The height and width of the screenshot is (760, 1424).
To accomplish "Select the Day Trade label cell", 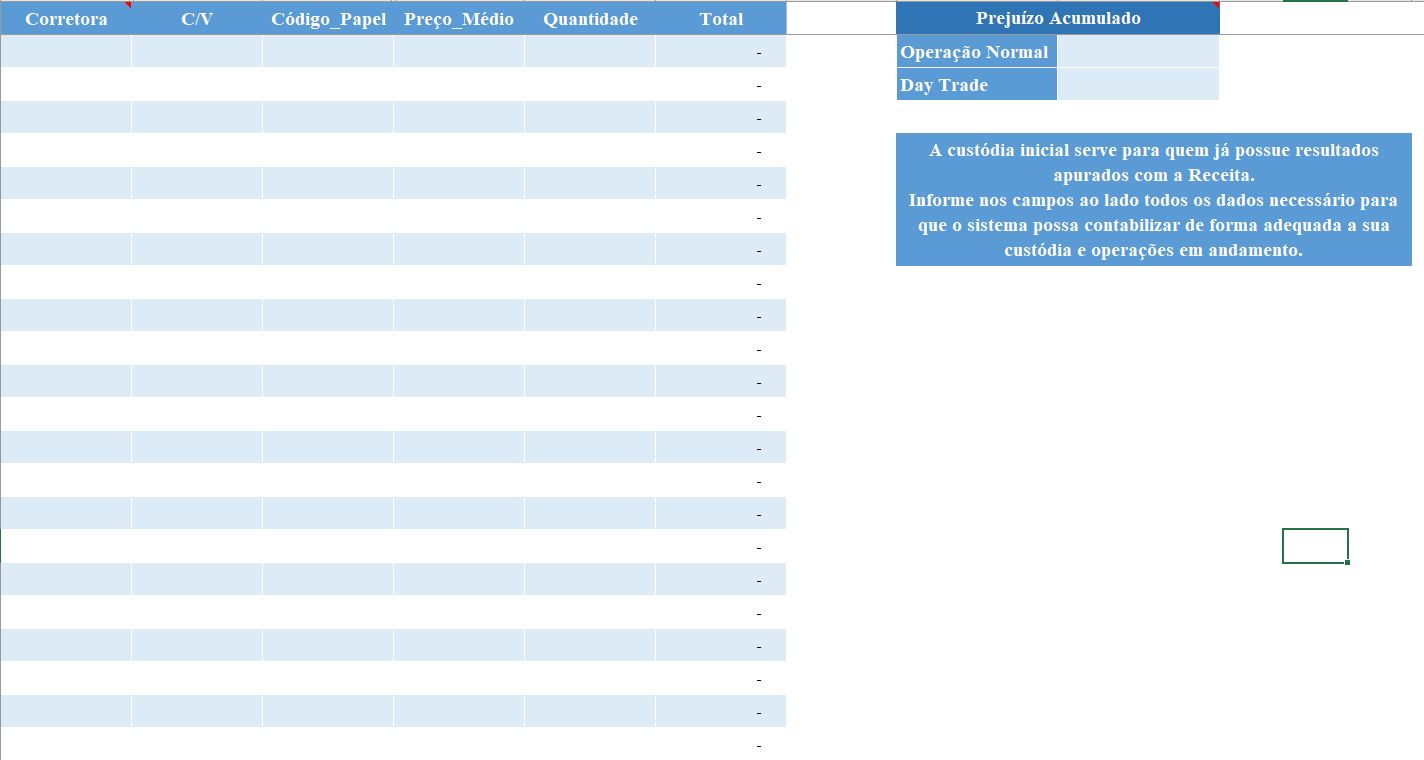I will [976, 85].
